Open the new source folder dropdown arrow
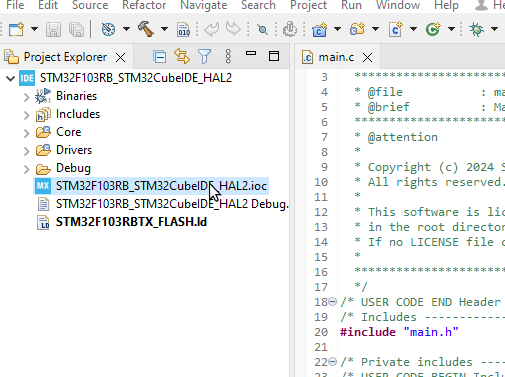The image size is (505, 377). click(x=375, y=29)
